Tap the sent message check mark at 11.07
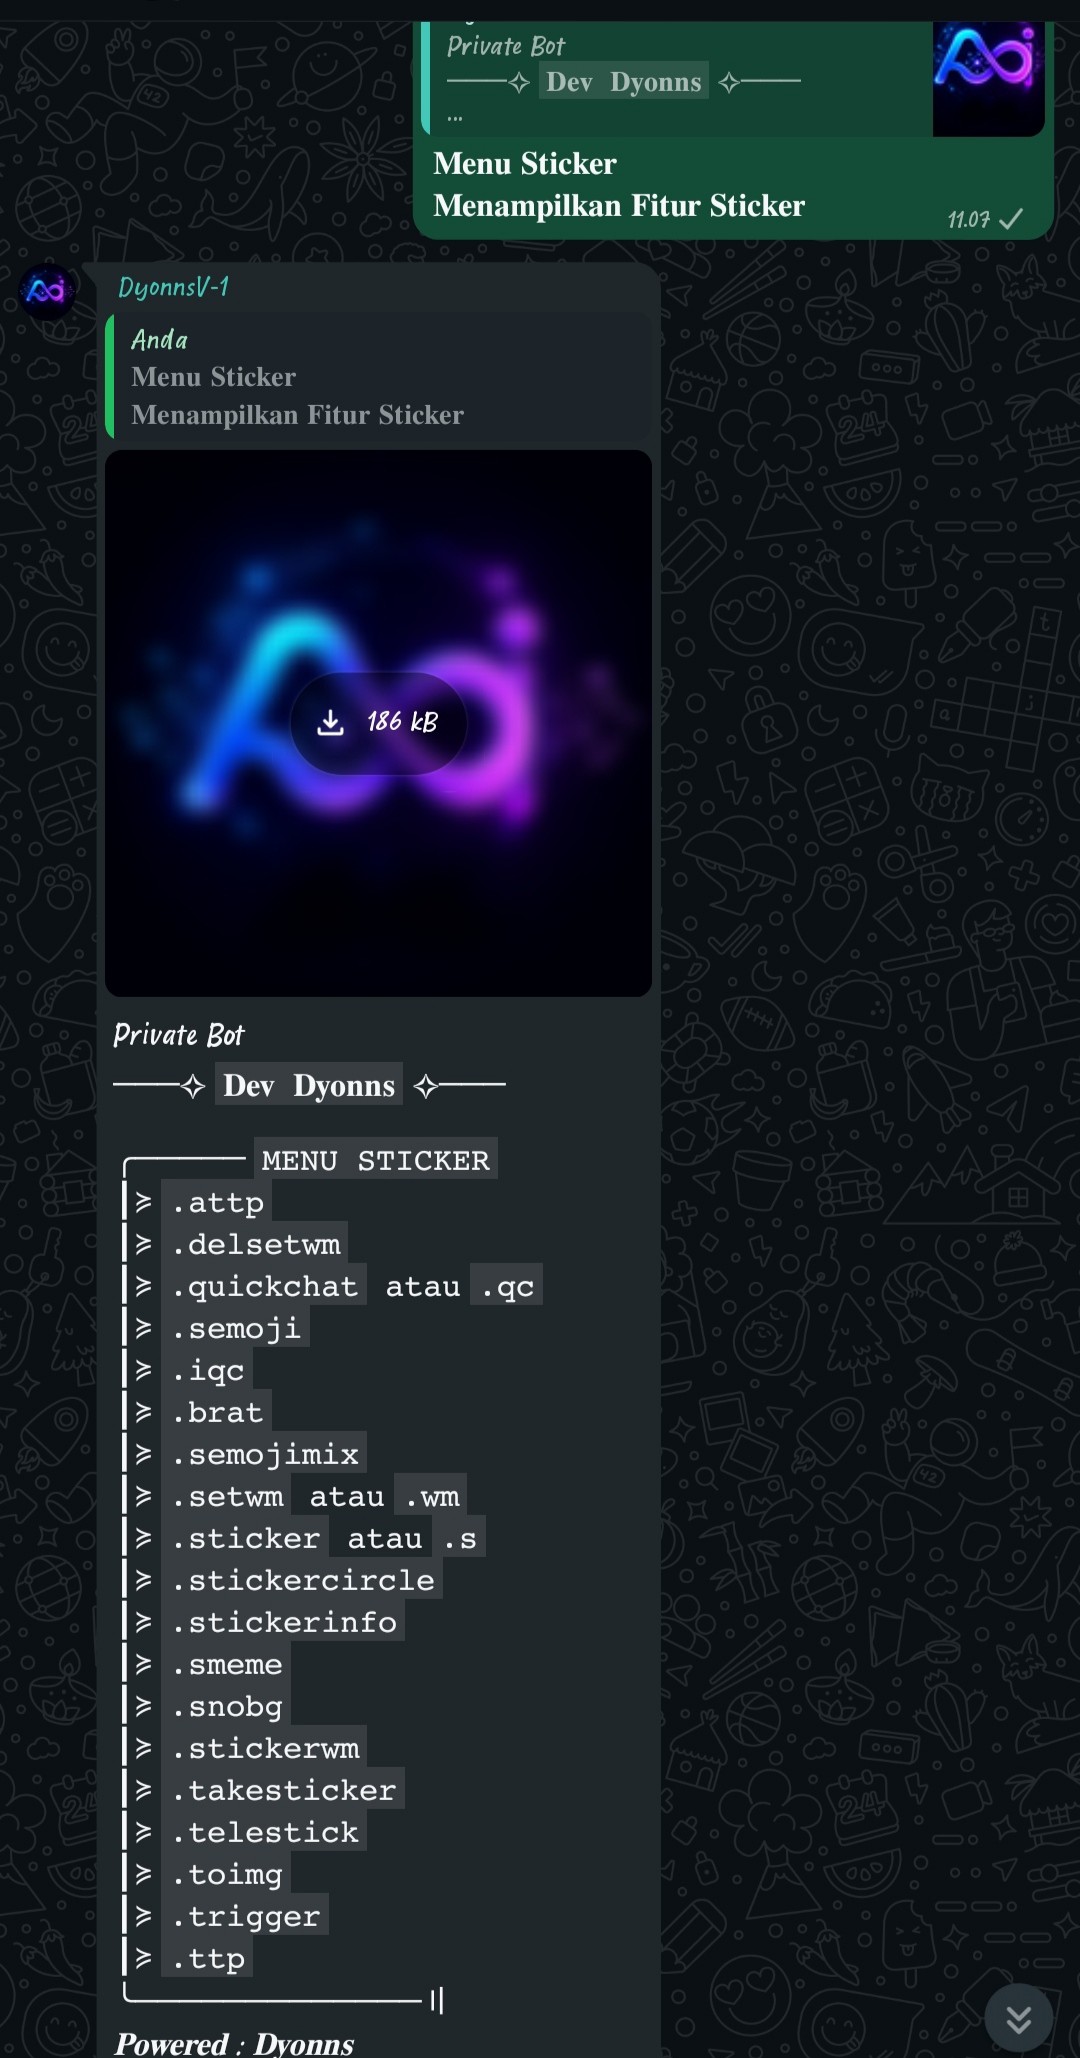Screen dimensions: 1080x2058 click(x=1011, y=219)
